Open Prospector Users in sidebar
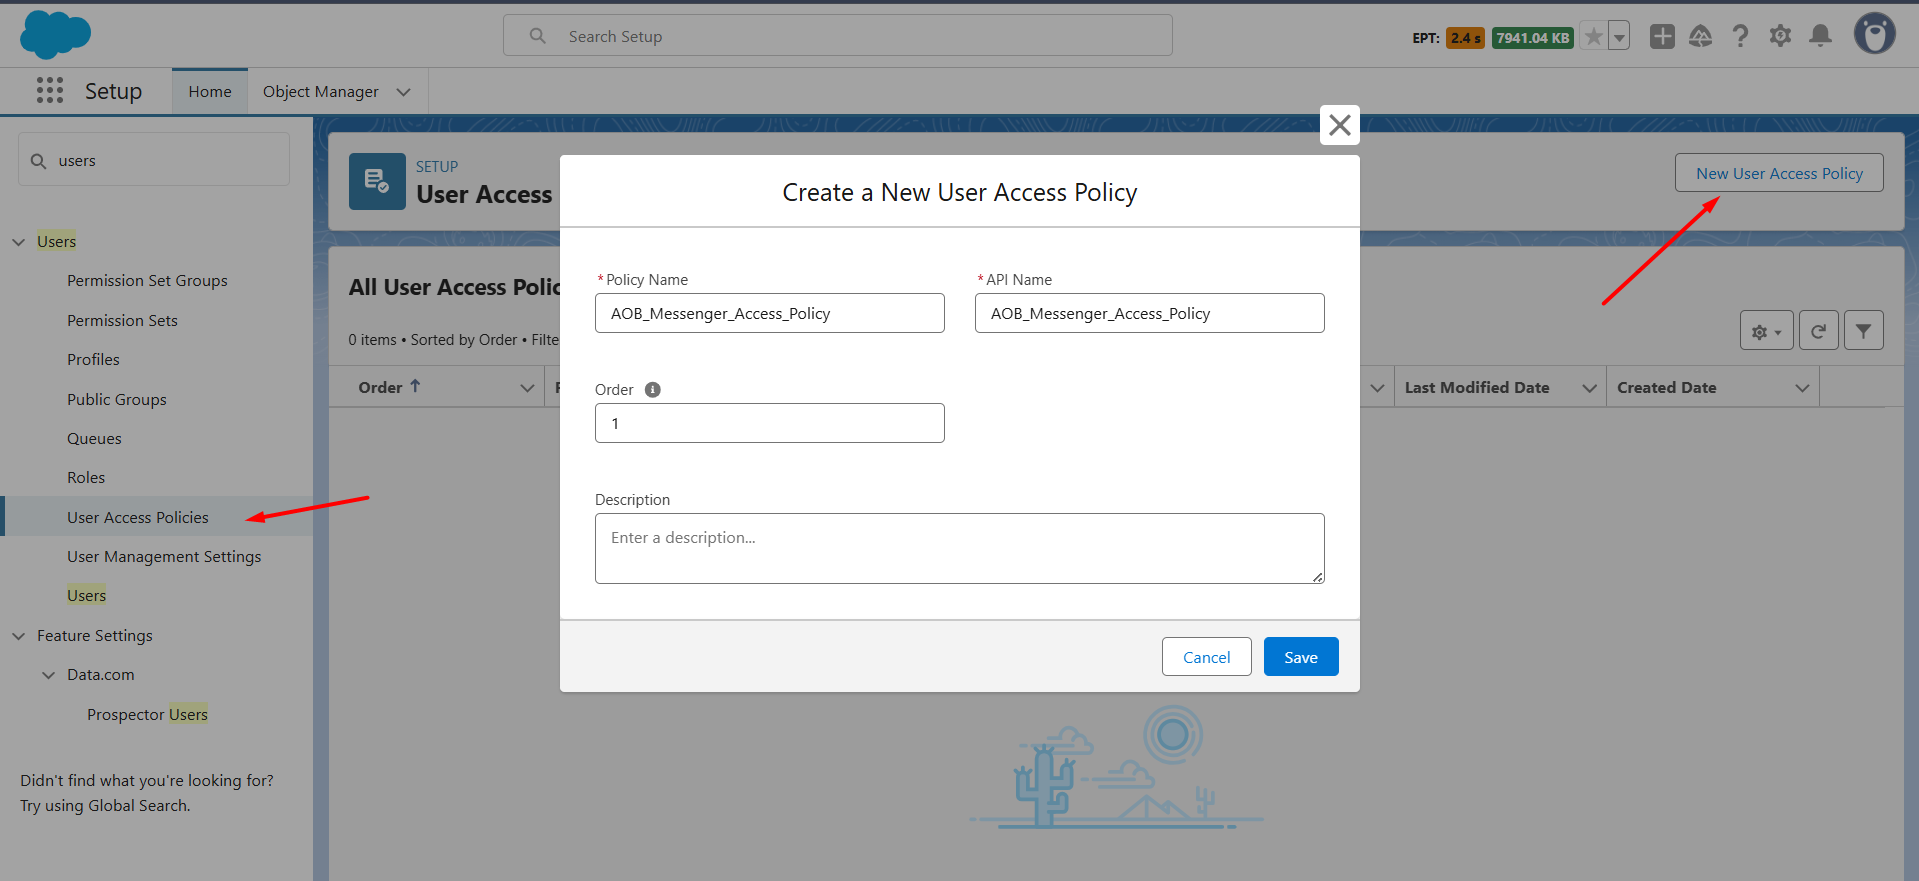1919x881 pixels. (x=147, y=715)
